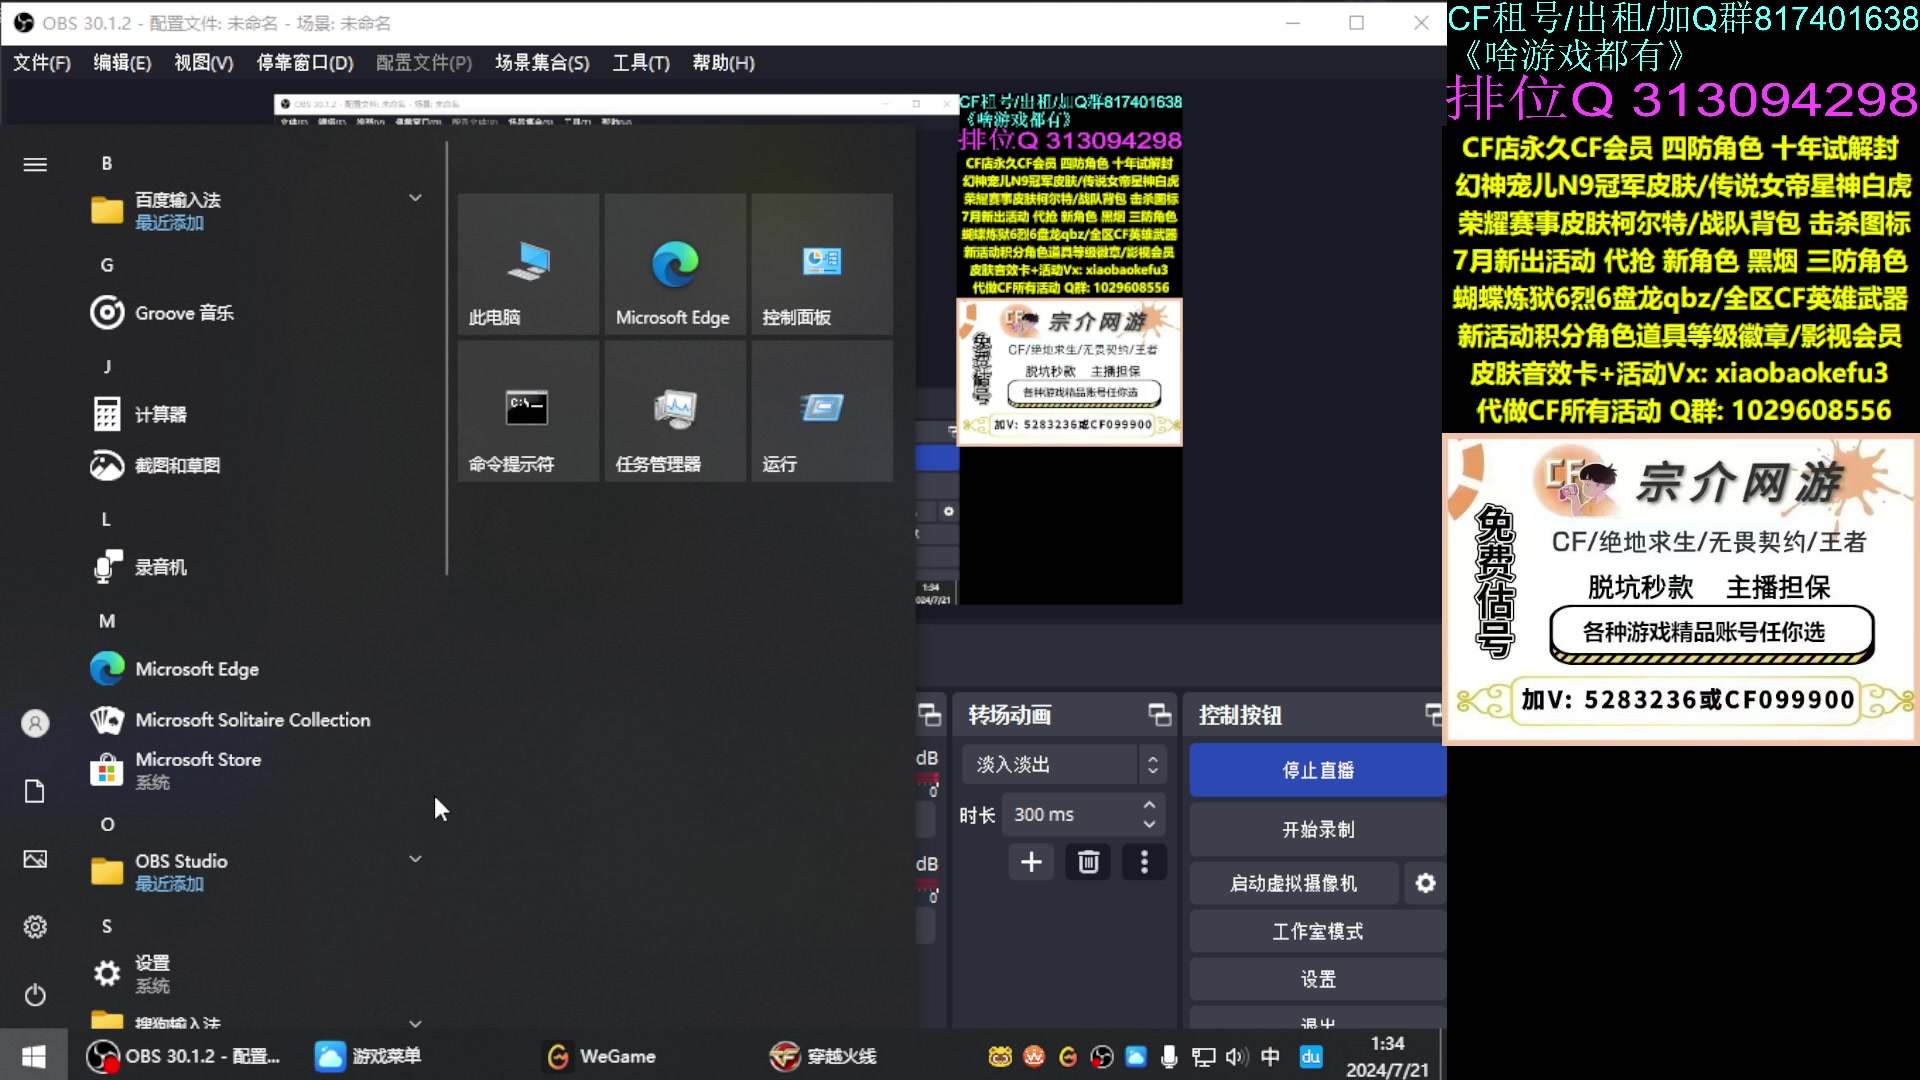Click the volume tray icon
Image resolution: width=1920 pixels, height=1080 pixels.
point(1236,1057)
